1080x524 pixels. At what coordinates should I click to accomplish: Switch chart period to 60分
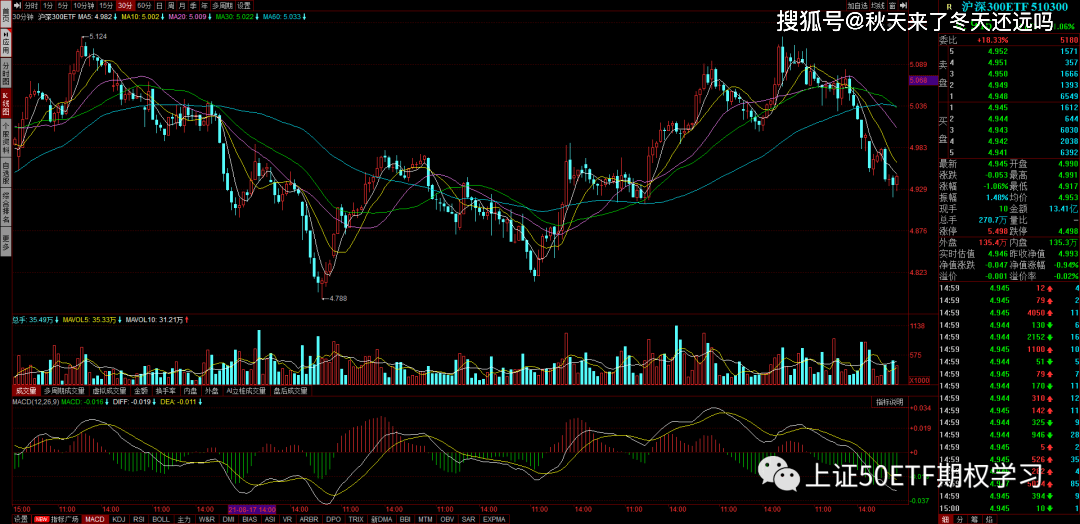144,5
